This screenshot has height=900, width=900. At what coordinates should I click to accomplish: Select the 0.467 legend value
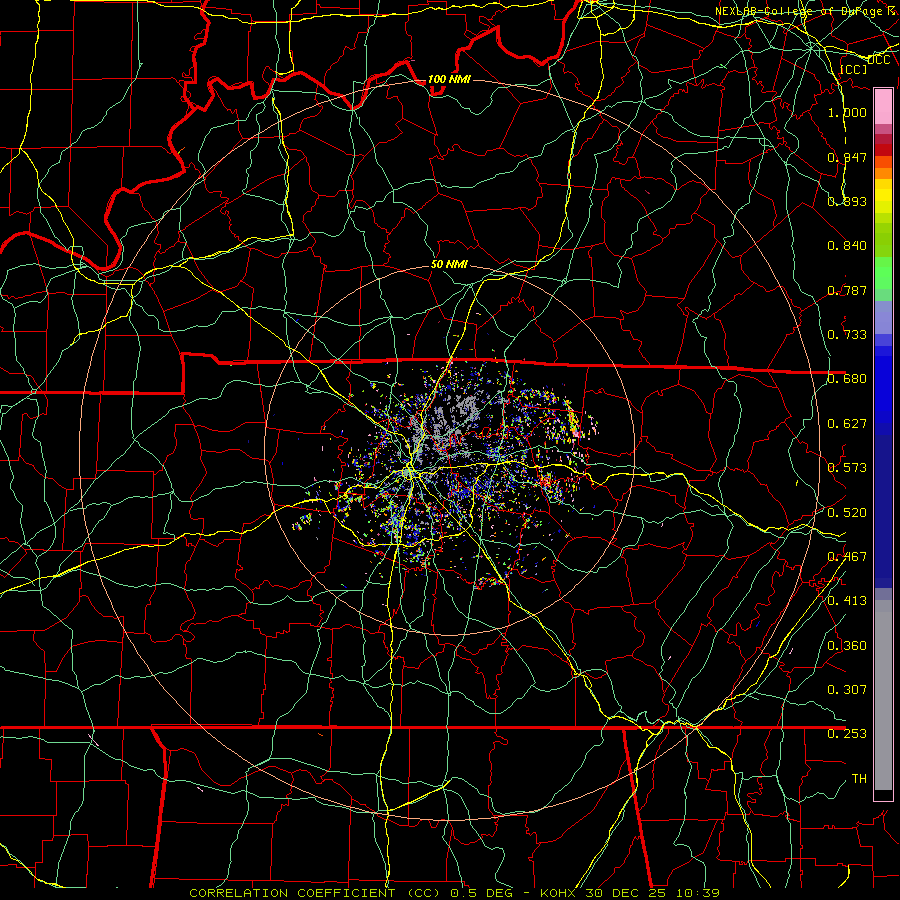pos(847,557)
